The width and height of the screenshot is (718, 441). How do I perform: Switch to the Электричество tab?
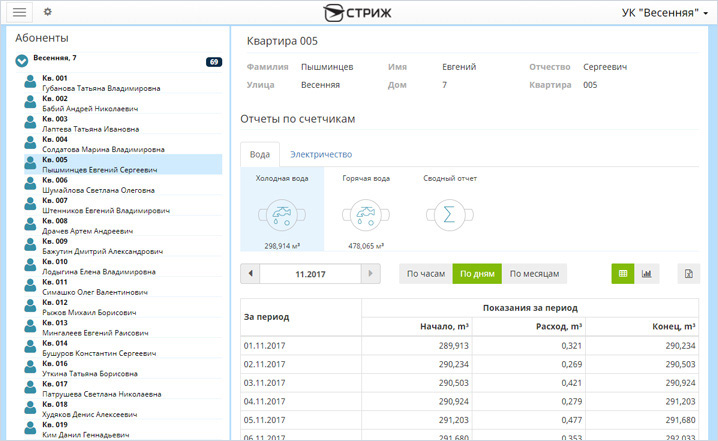(321, 154)
